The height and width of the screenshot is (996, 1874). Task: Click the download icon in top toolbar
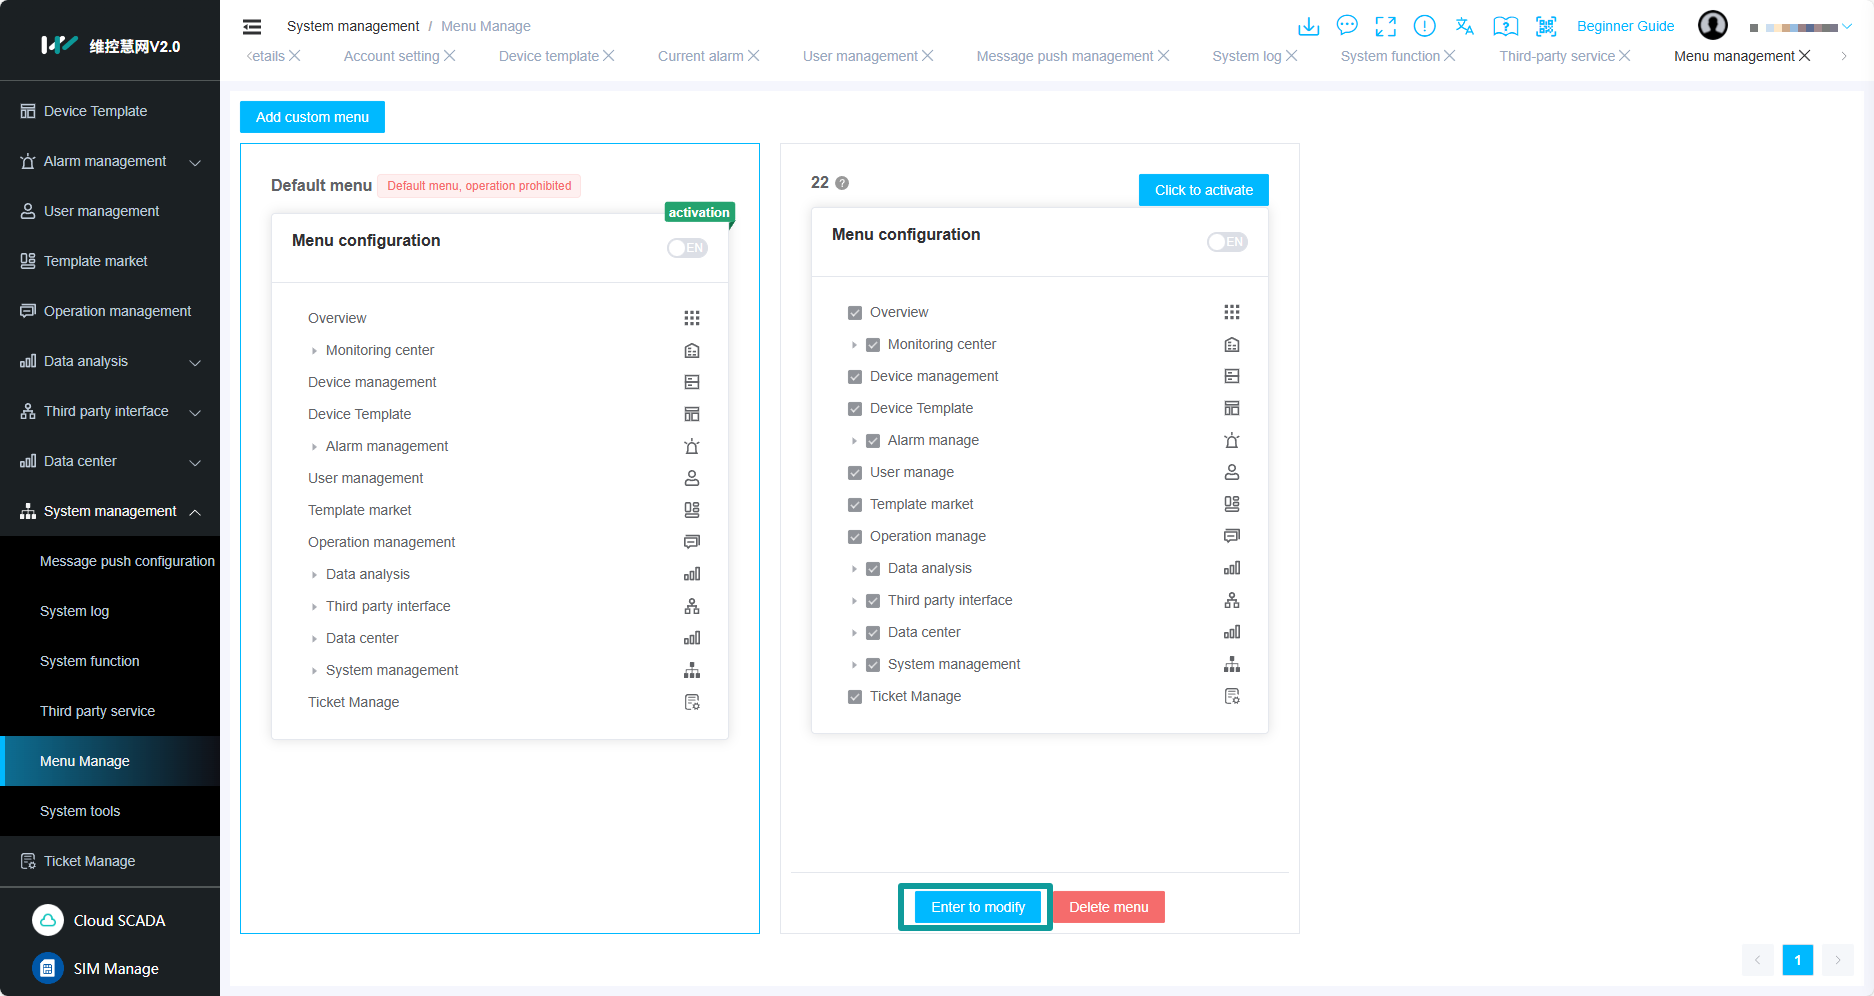[x=1308, y=26]
